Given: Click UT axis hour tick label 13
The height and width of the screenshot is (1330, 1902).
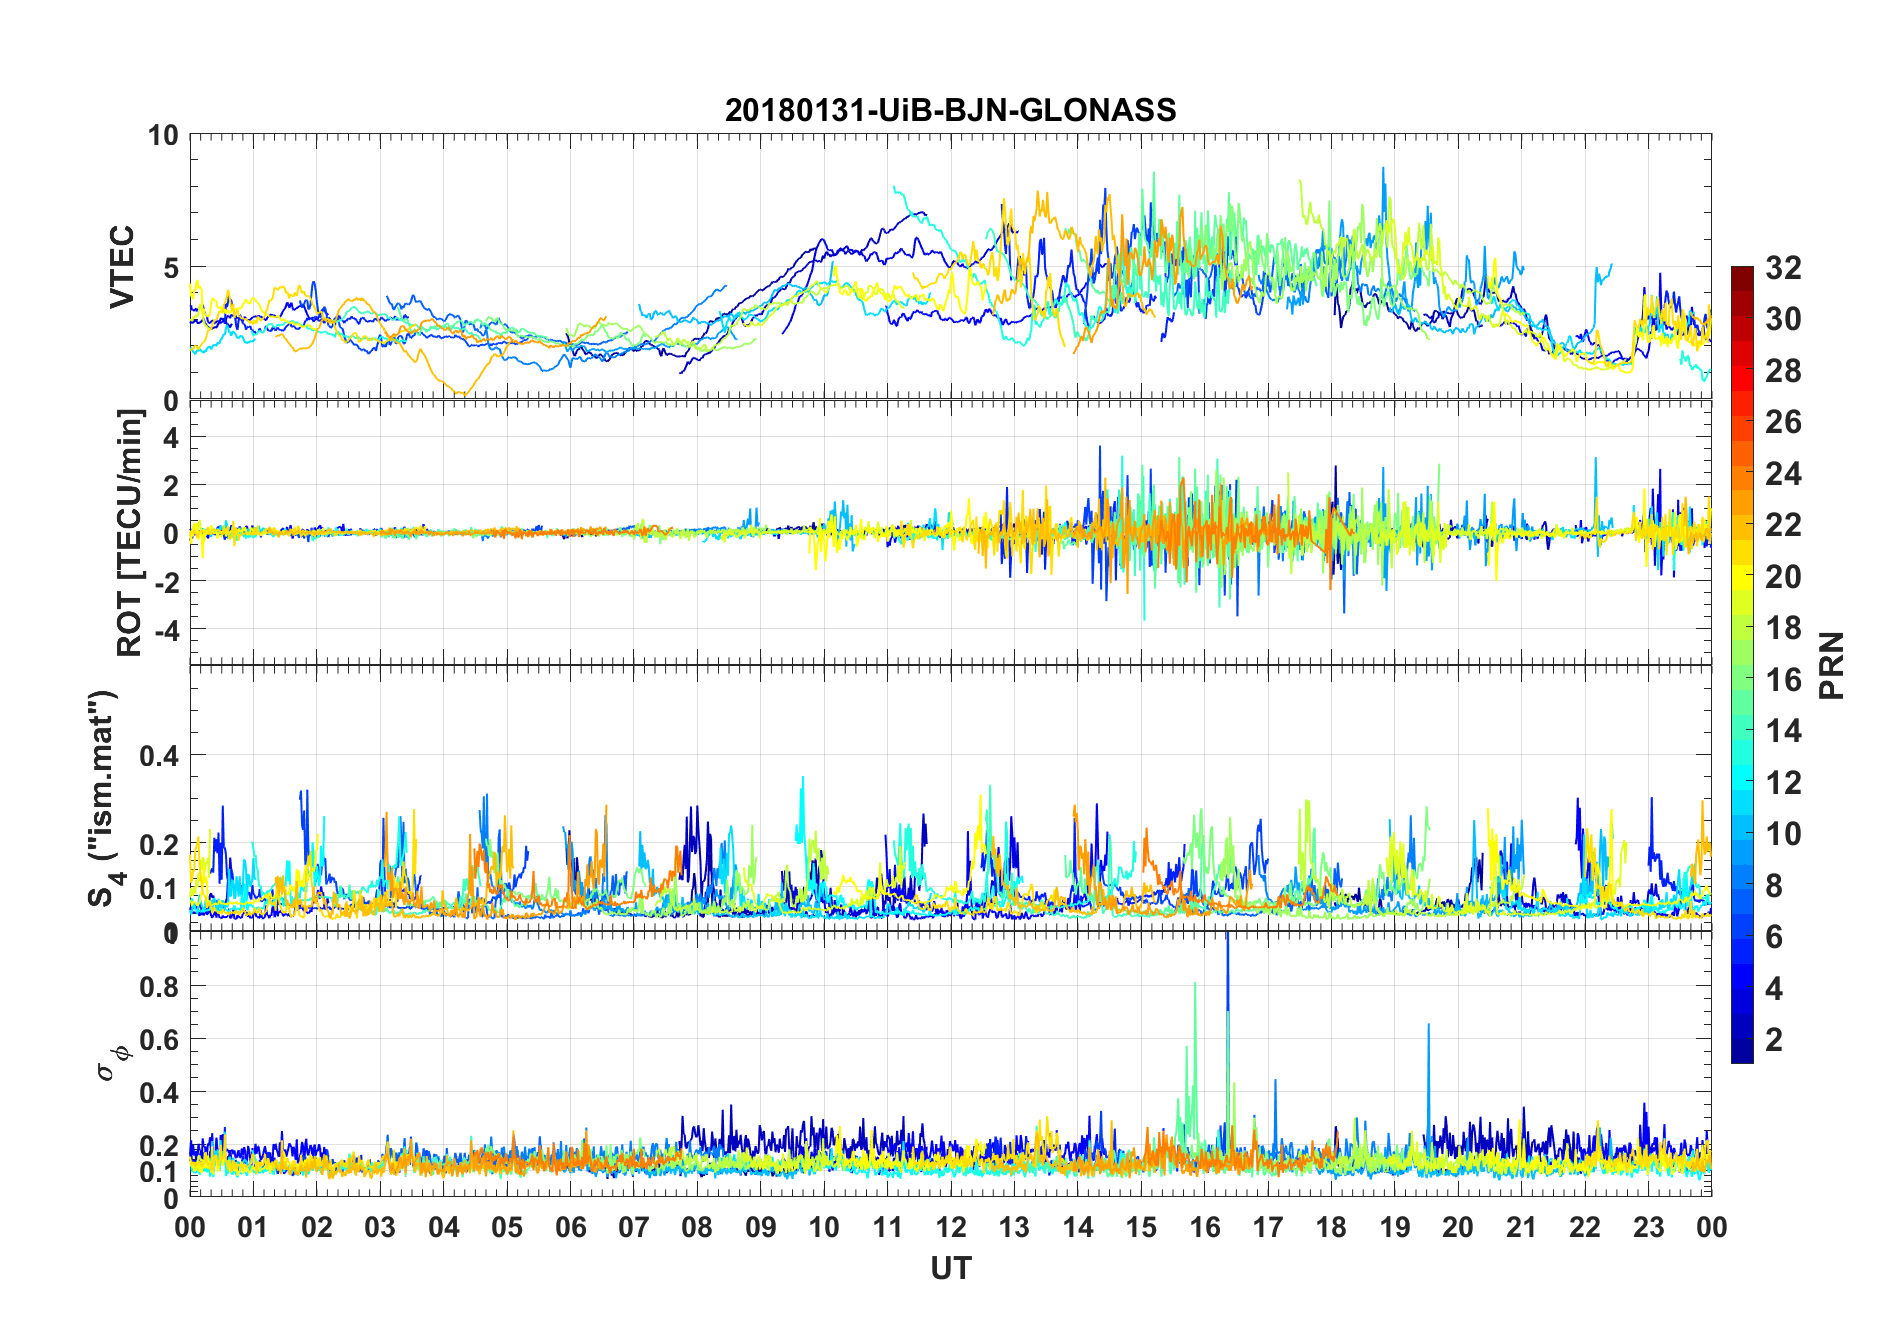Looking at the screenshot, I should (1014, 1228).
